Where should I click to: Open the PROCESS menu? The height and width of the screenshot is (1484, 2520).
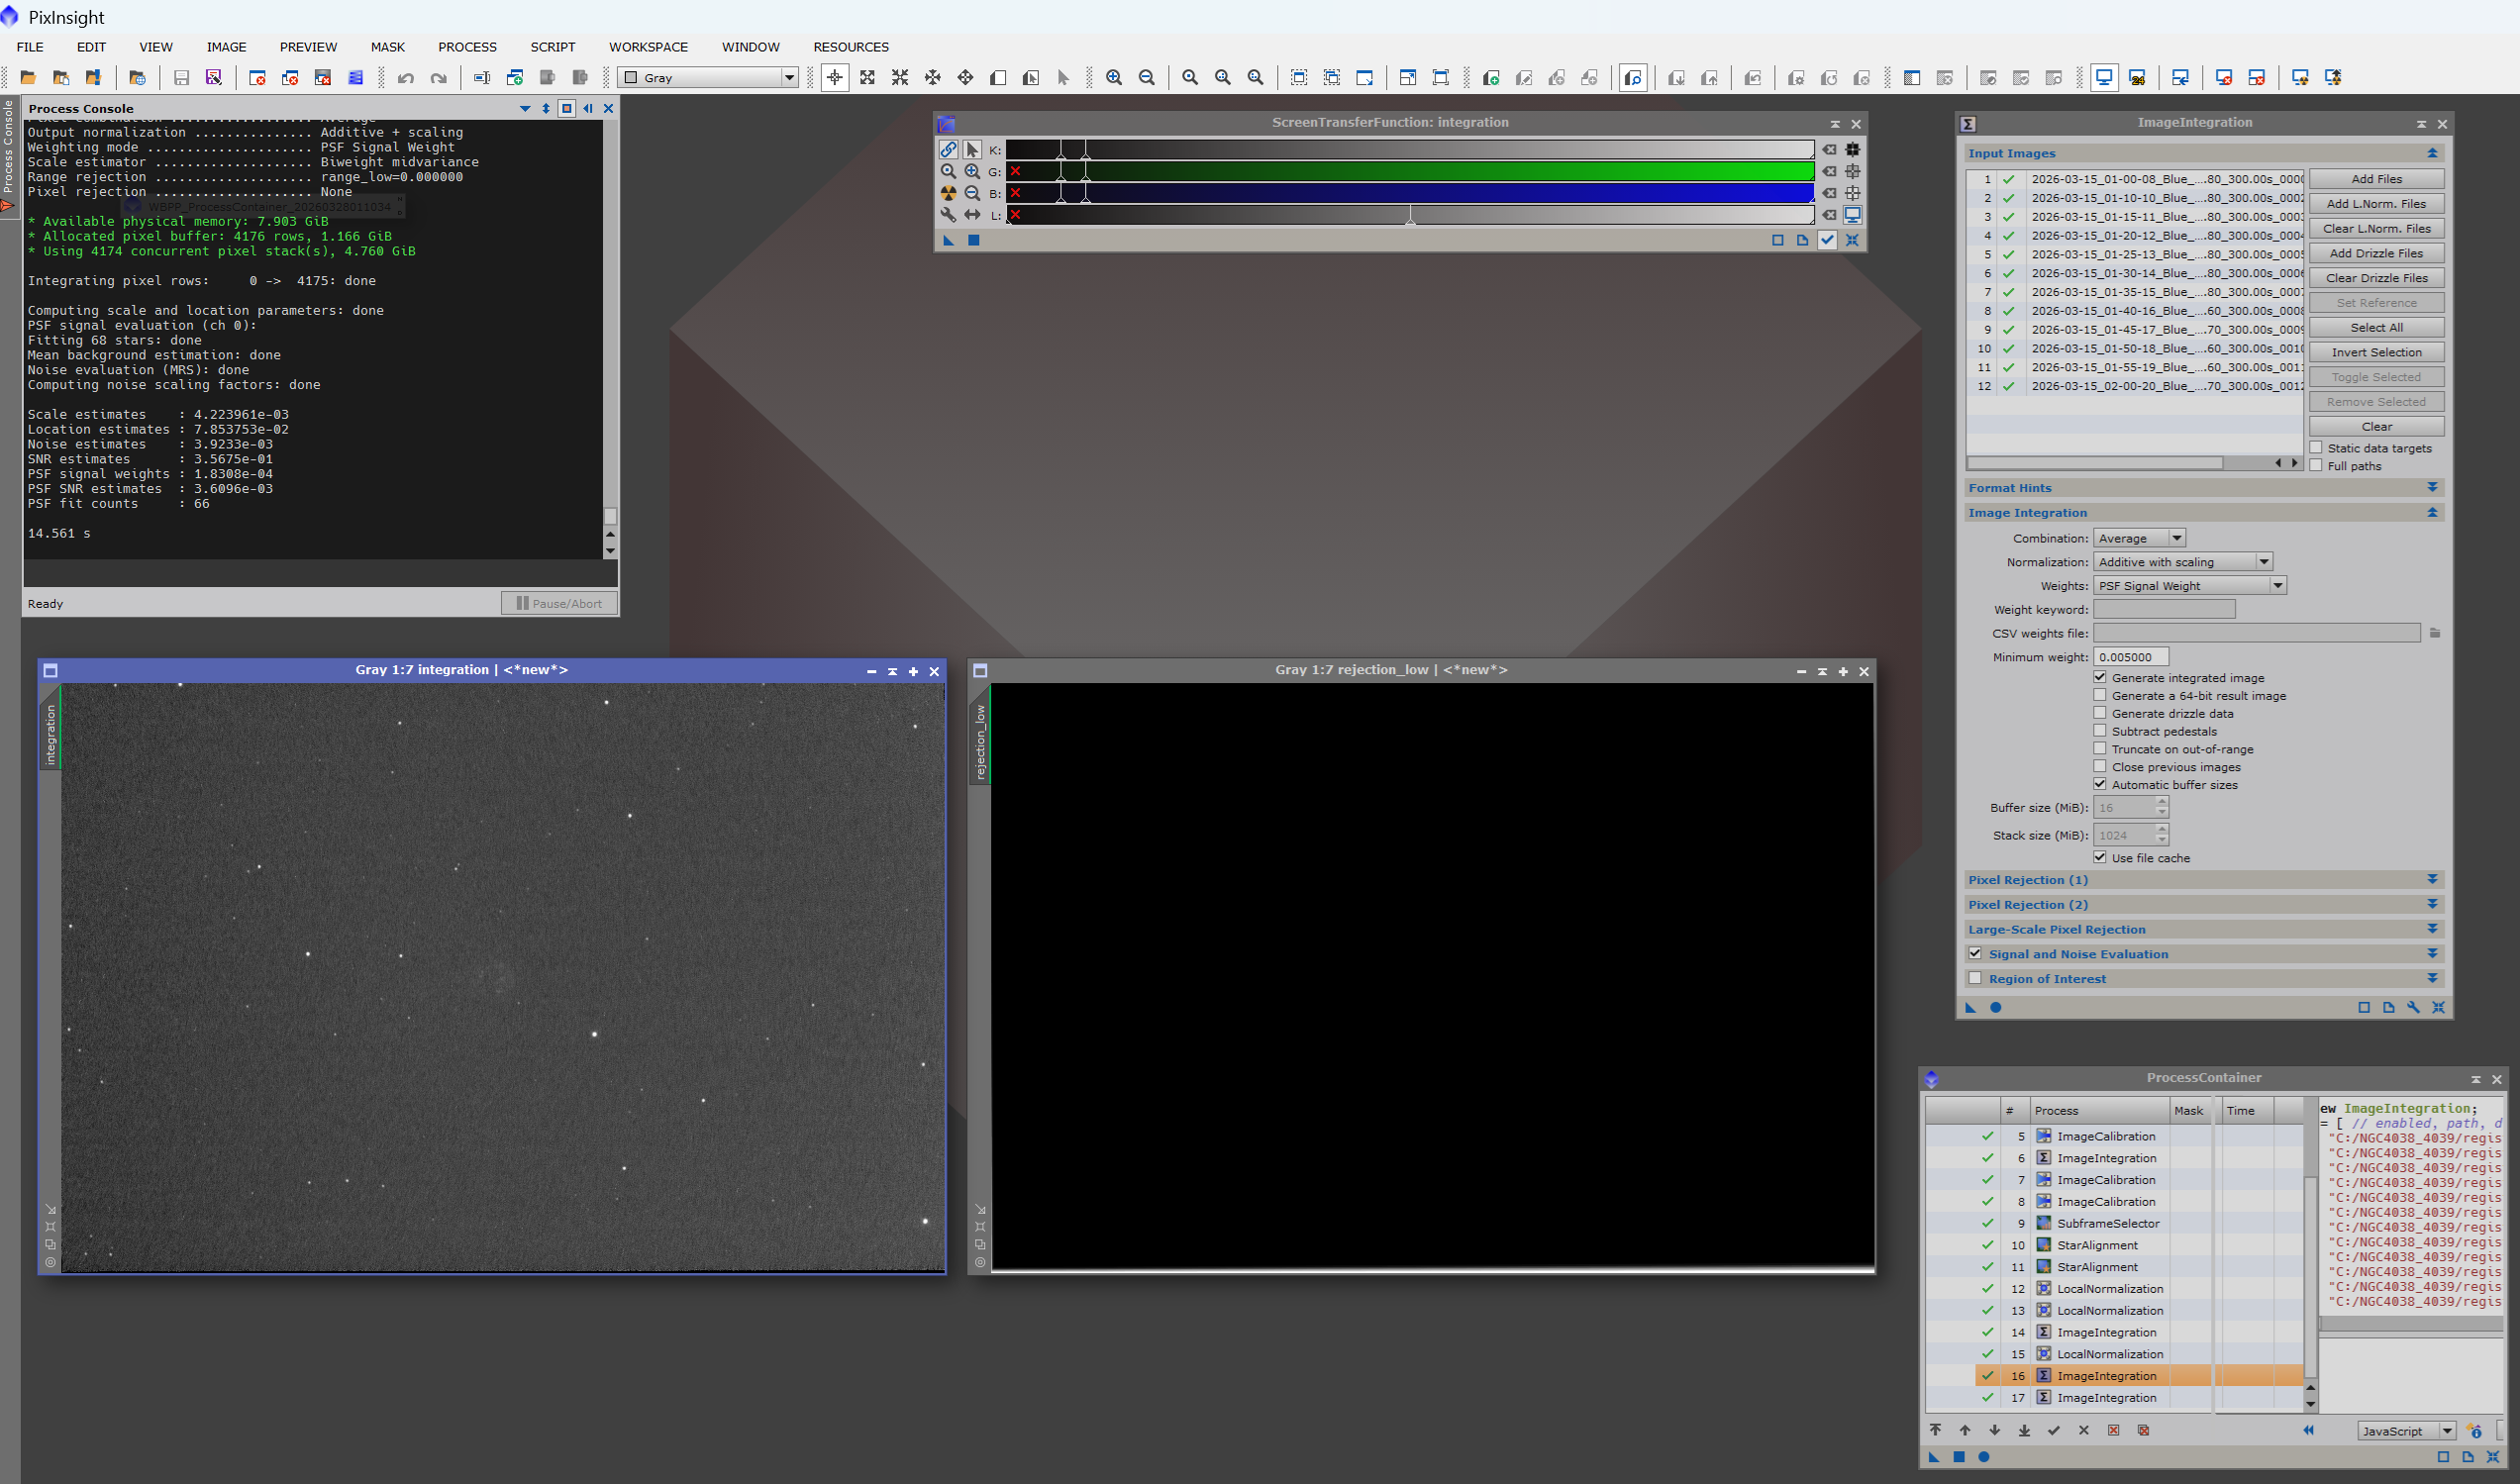click(467, 47)
